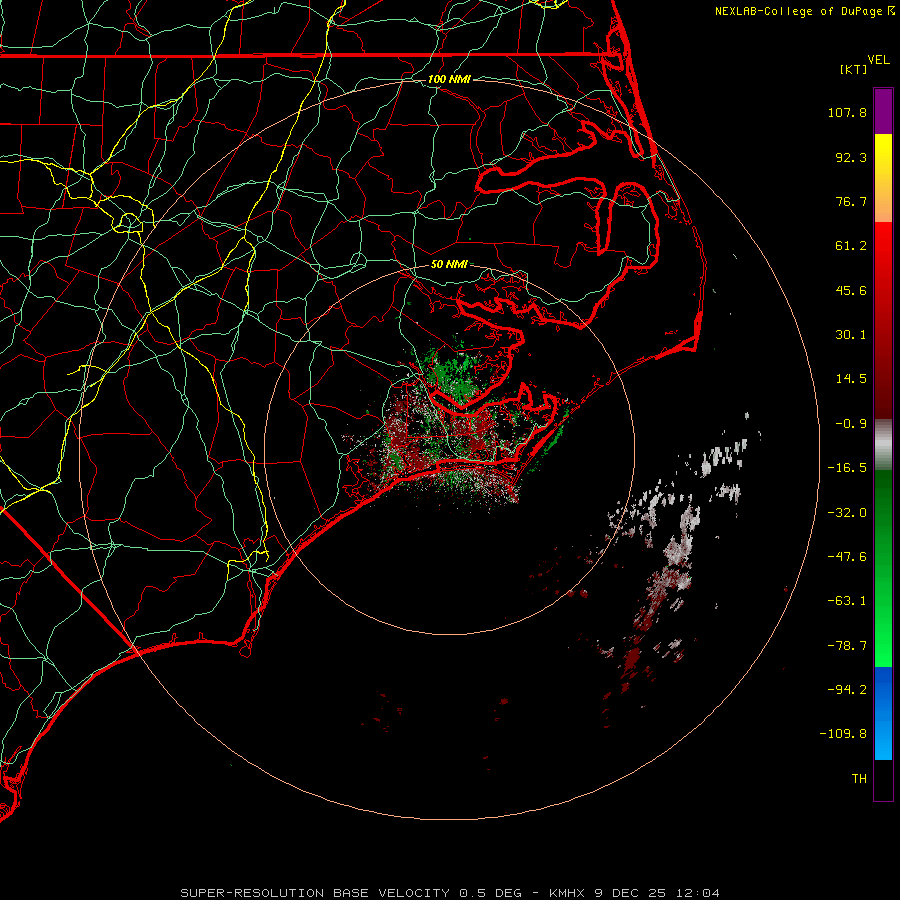Select the gray near-zero color bar segment
This screenshot has width=900, height=900.
click(x=883, y=445)
